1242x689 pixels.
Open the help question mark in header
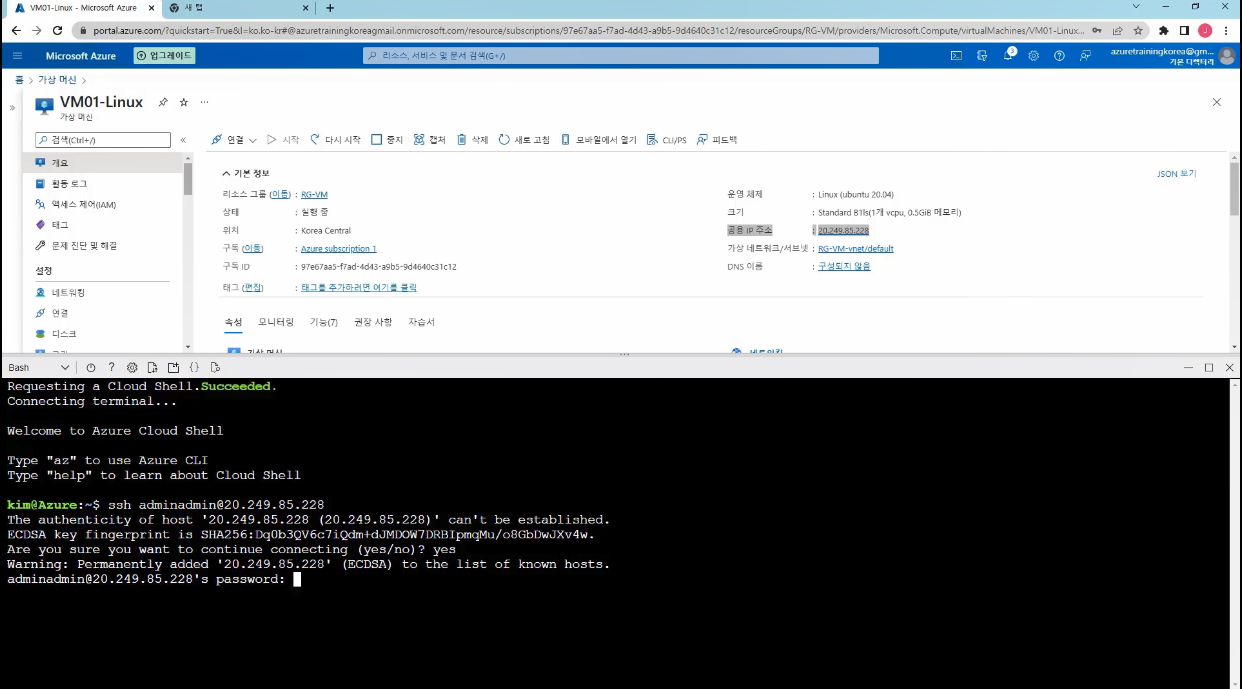1059,56
